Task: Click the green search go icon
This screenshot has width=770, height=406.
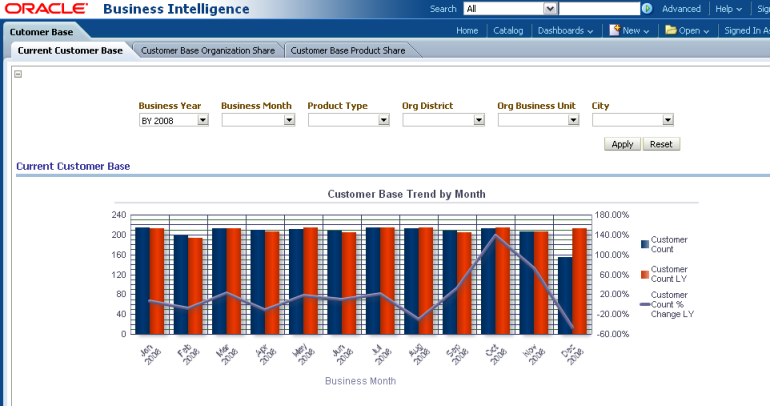Action: pos(647,8)
